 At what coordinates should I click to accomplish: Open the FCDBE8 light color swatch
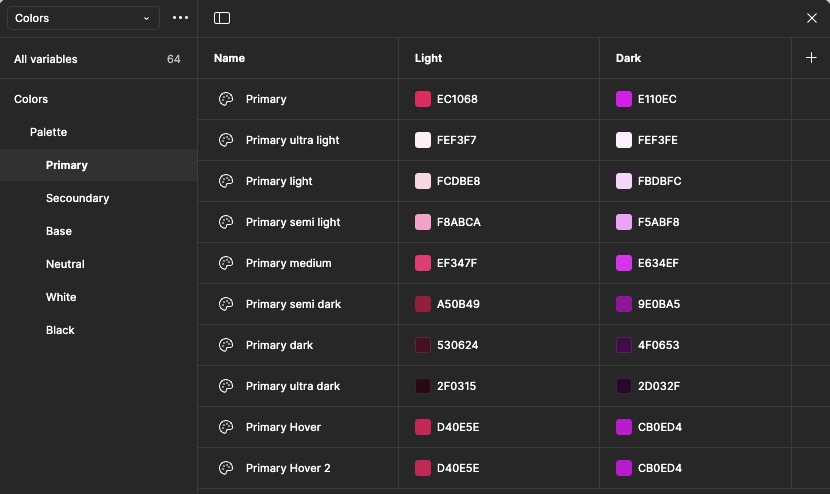click(x=423, y=181)
